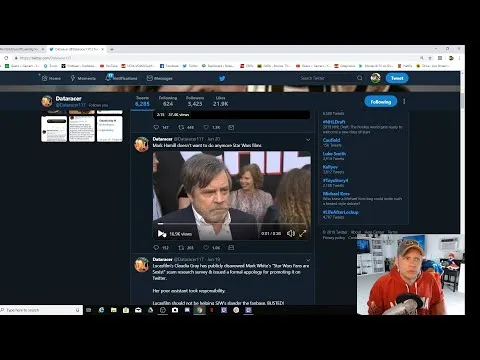Open the middle media thumbnail in the left sidebar

point(82,129)
